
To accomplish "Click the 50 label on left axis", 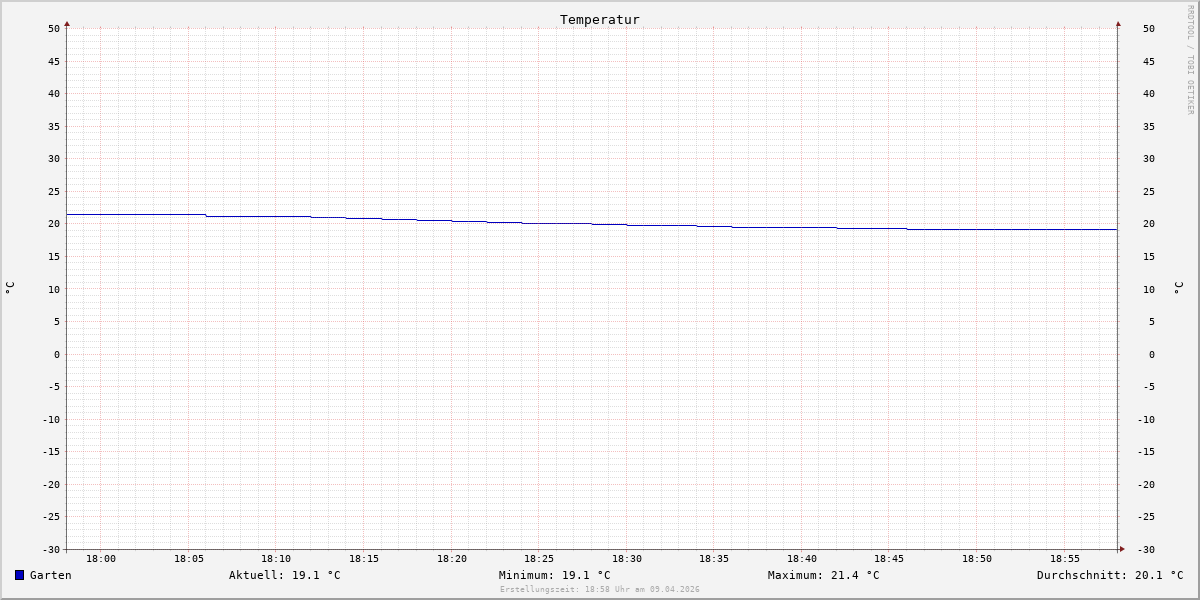I will point(54,28).
